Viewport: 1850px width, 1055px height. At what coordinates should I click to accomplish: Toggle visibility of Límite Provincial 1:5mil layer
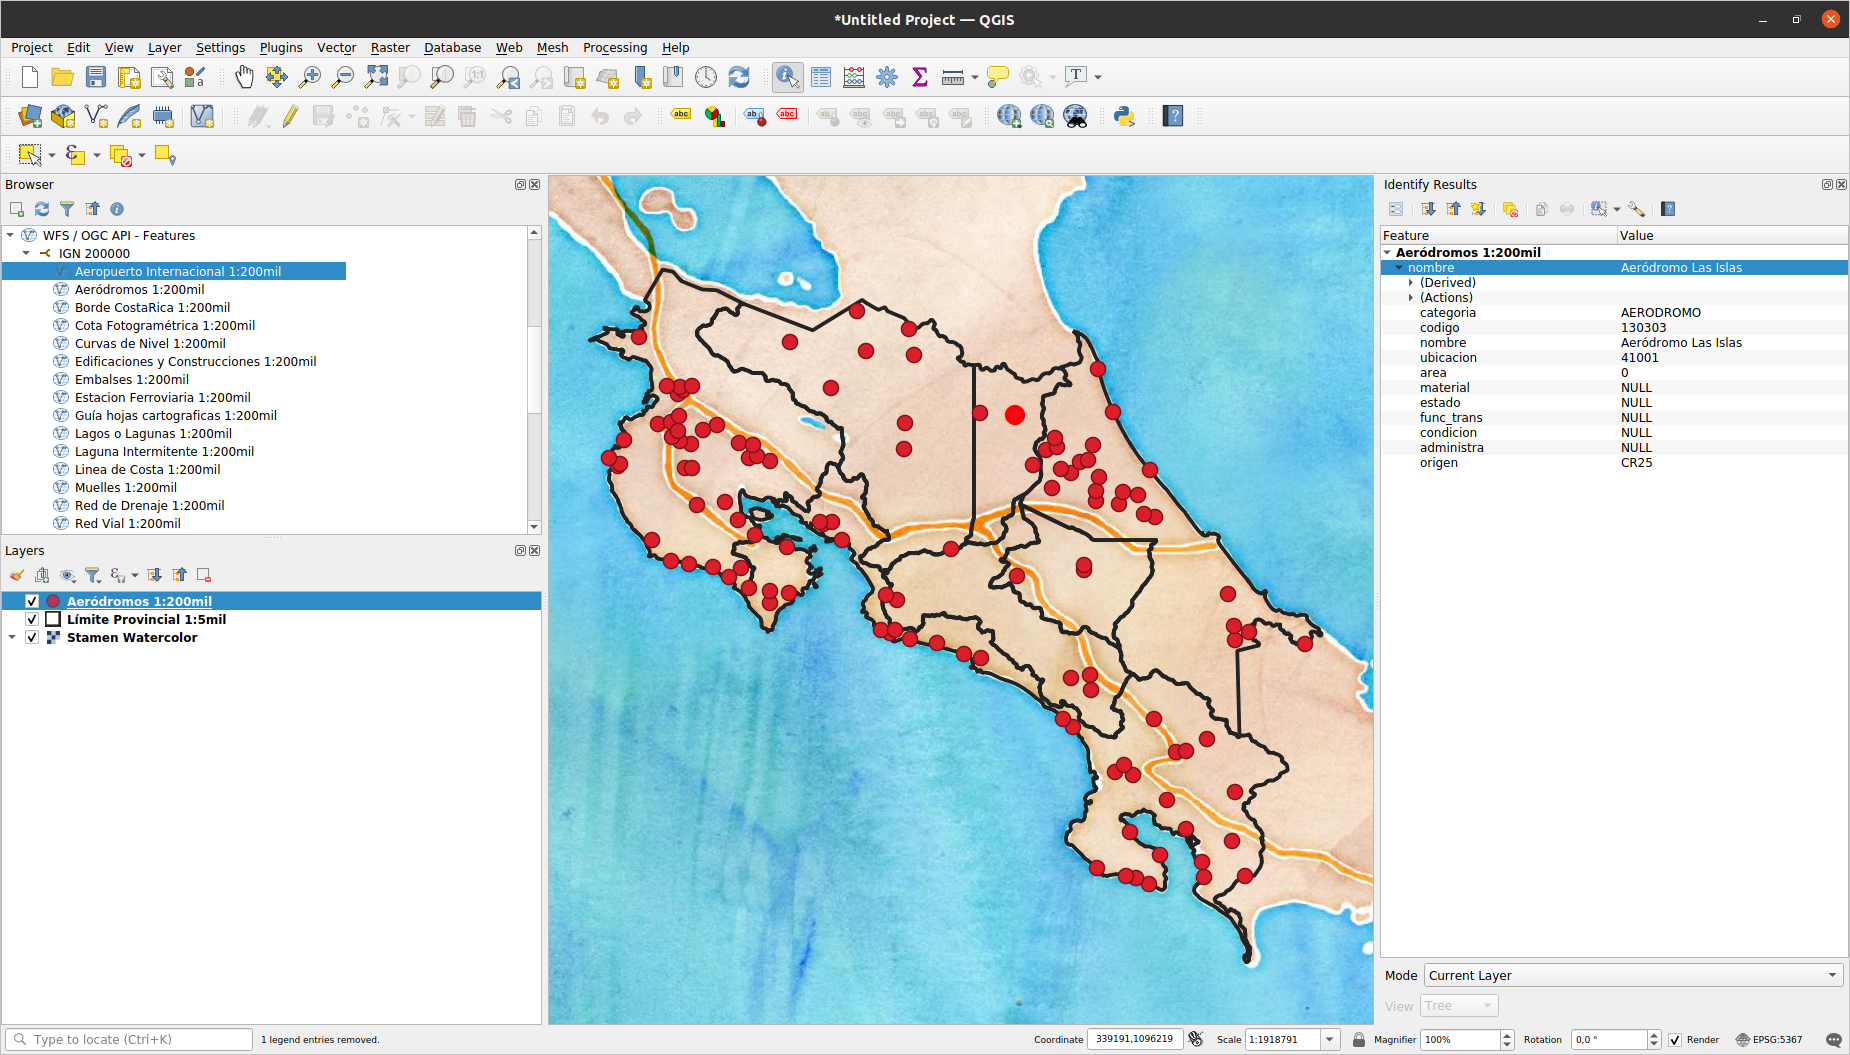(32, 619)
